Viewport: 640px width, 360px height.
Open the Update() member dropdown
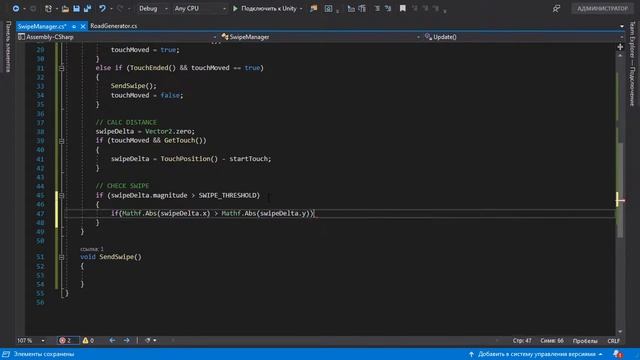pos(523,37)
